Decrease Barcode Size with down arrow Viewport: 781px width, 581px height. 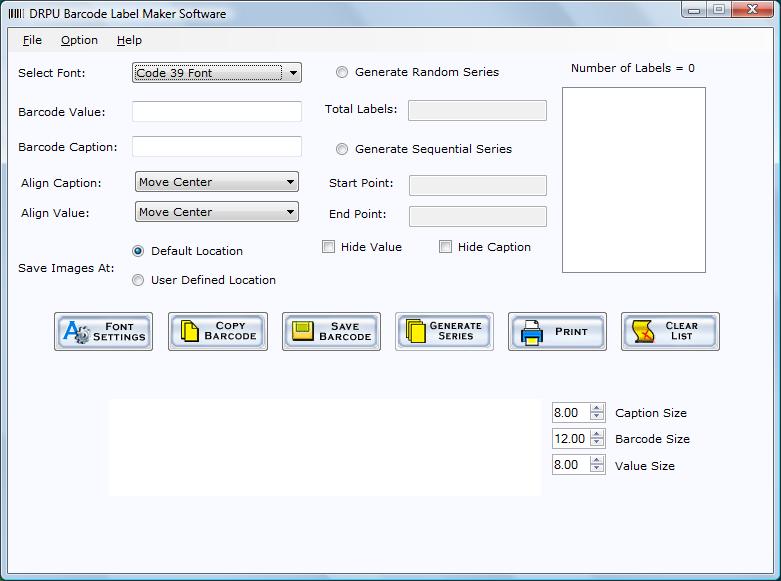click(597, 442)
